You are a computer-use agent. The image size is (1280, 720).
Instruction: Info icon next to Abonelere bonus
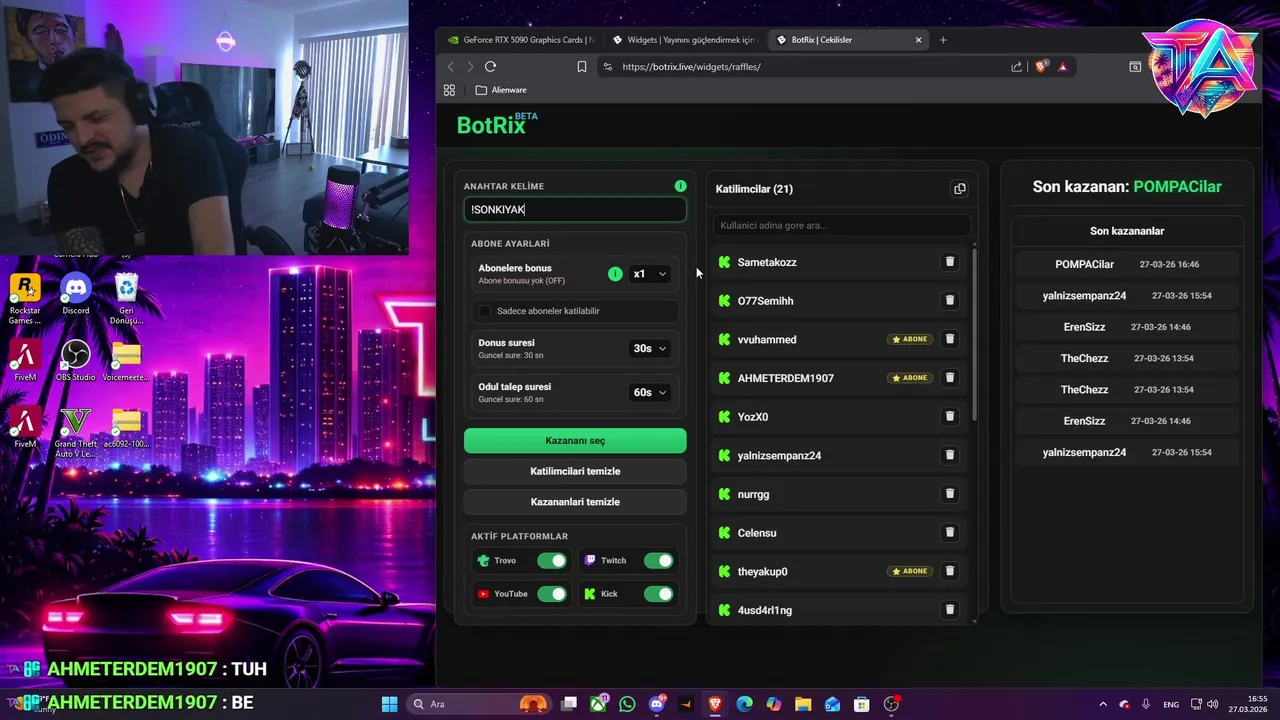(615, 274)
